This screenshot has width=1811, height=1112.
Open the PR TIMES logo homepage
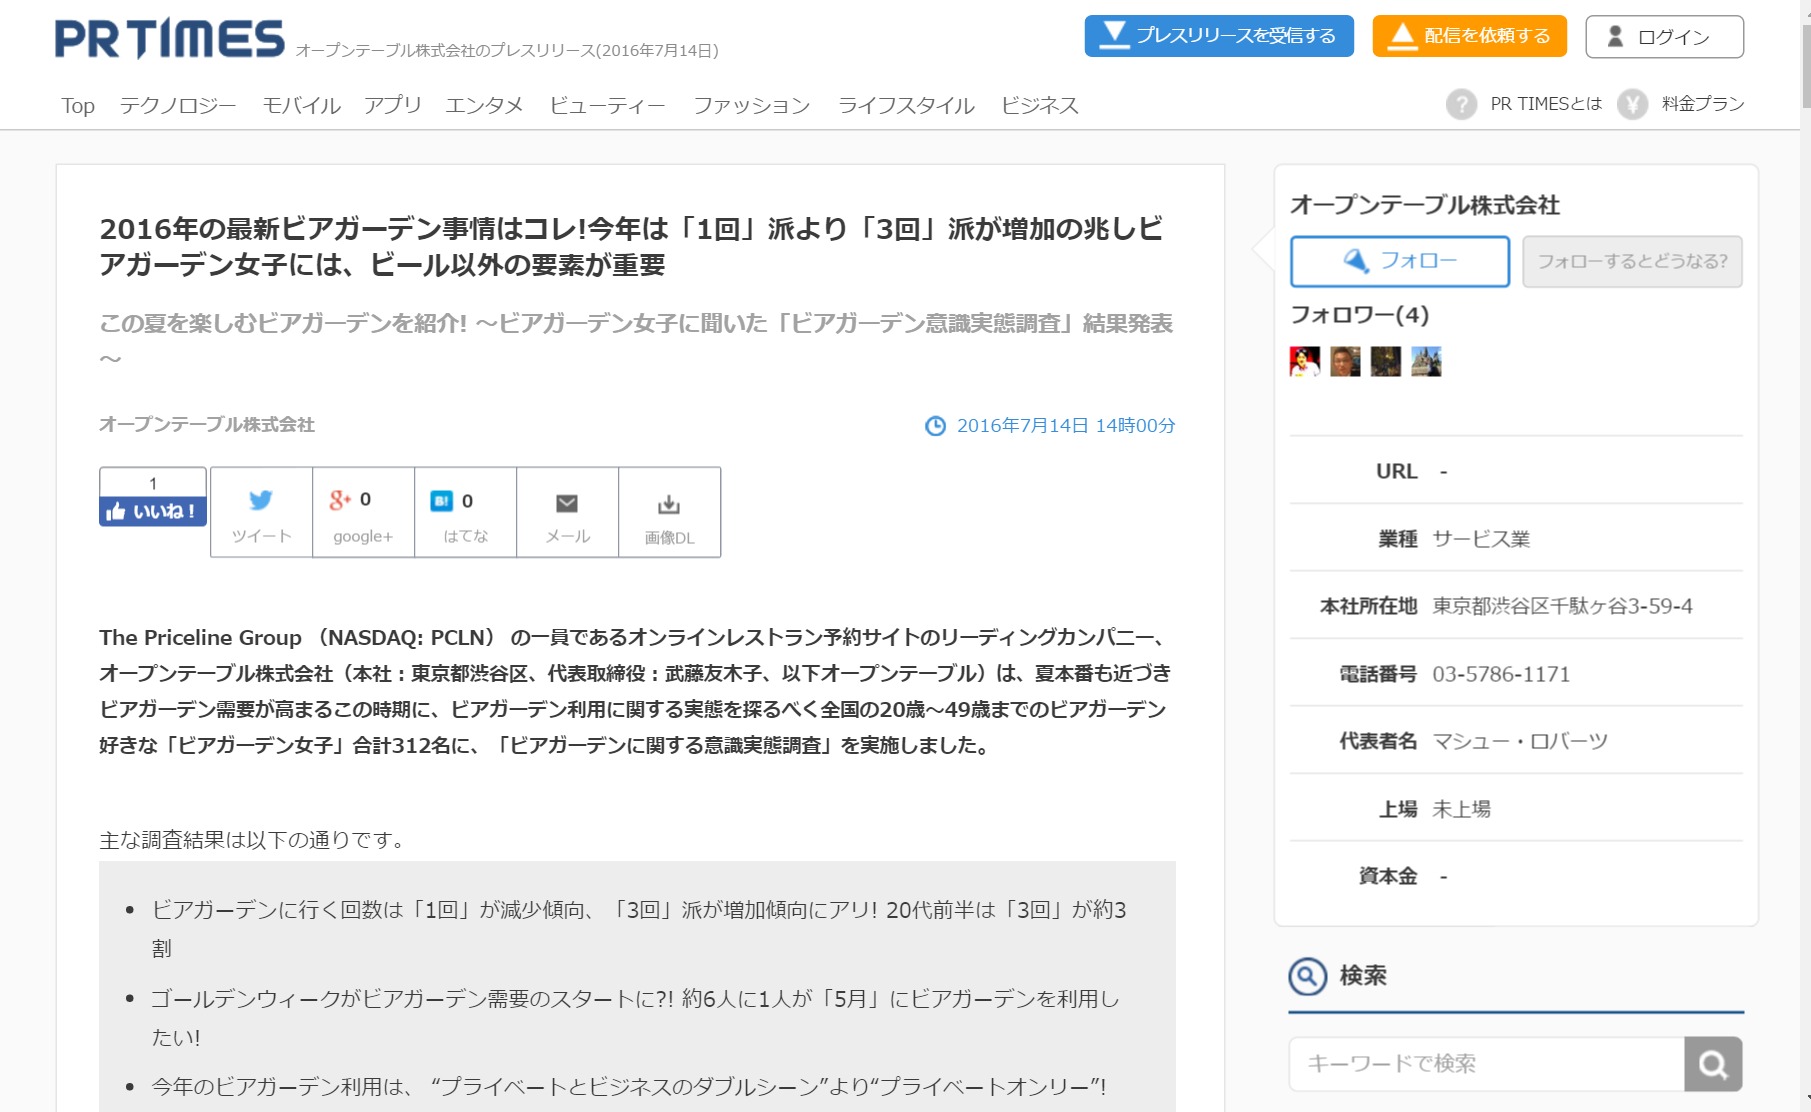170,40
